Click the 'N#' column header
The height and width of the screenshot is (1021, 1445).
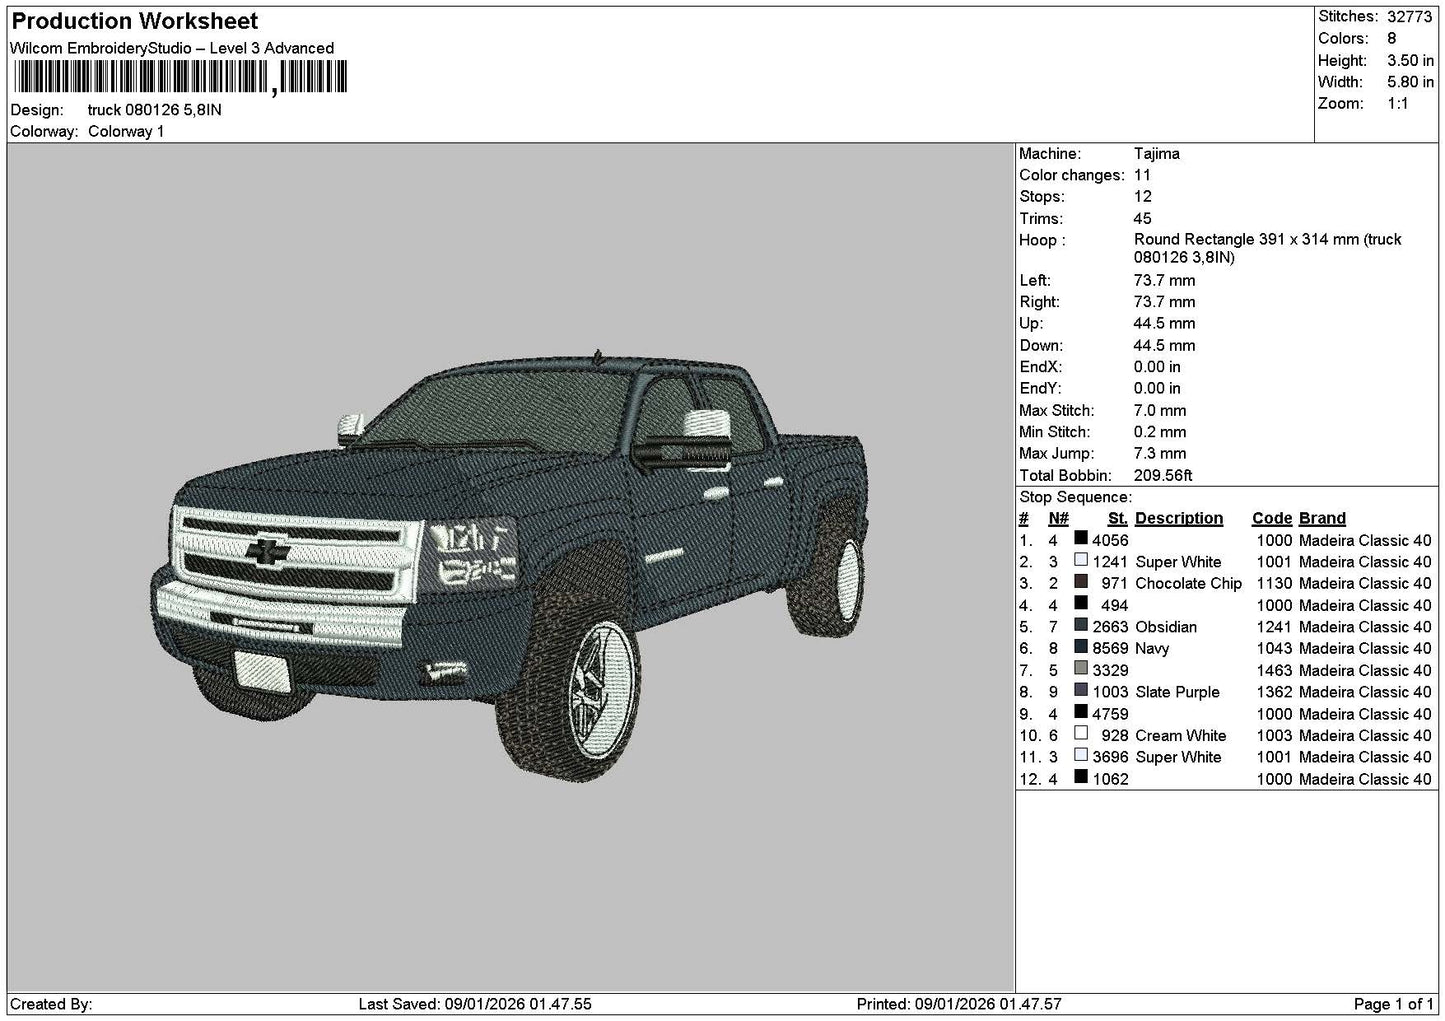tap(1058, 518)
